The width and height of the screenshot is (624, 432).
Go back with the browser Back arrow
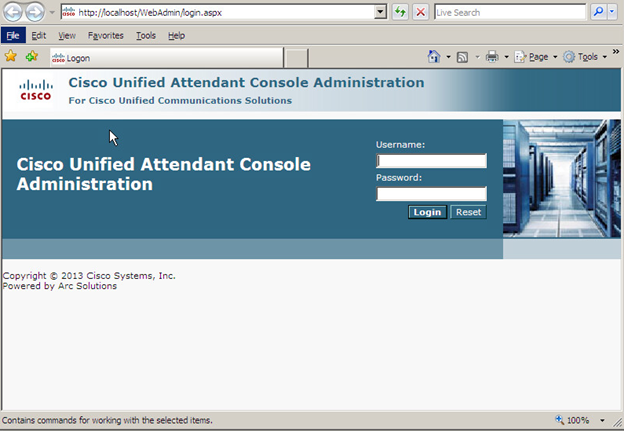click(13, 12)
